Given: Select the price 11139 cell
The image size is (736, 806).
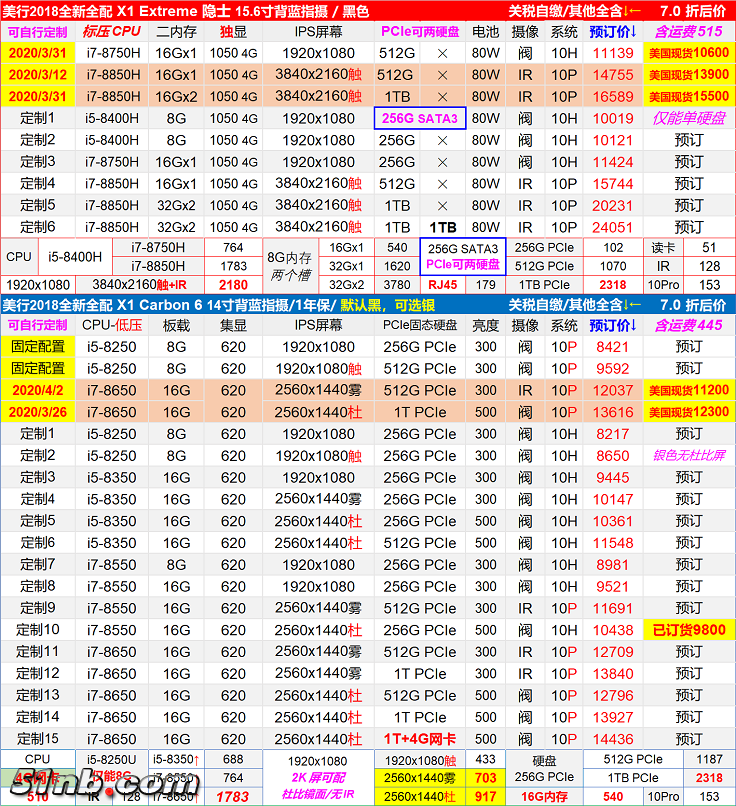Looking at the screenshot, I should click(x=613, y=53).
